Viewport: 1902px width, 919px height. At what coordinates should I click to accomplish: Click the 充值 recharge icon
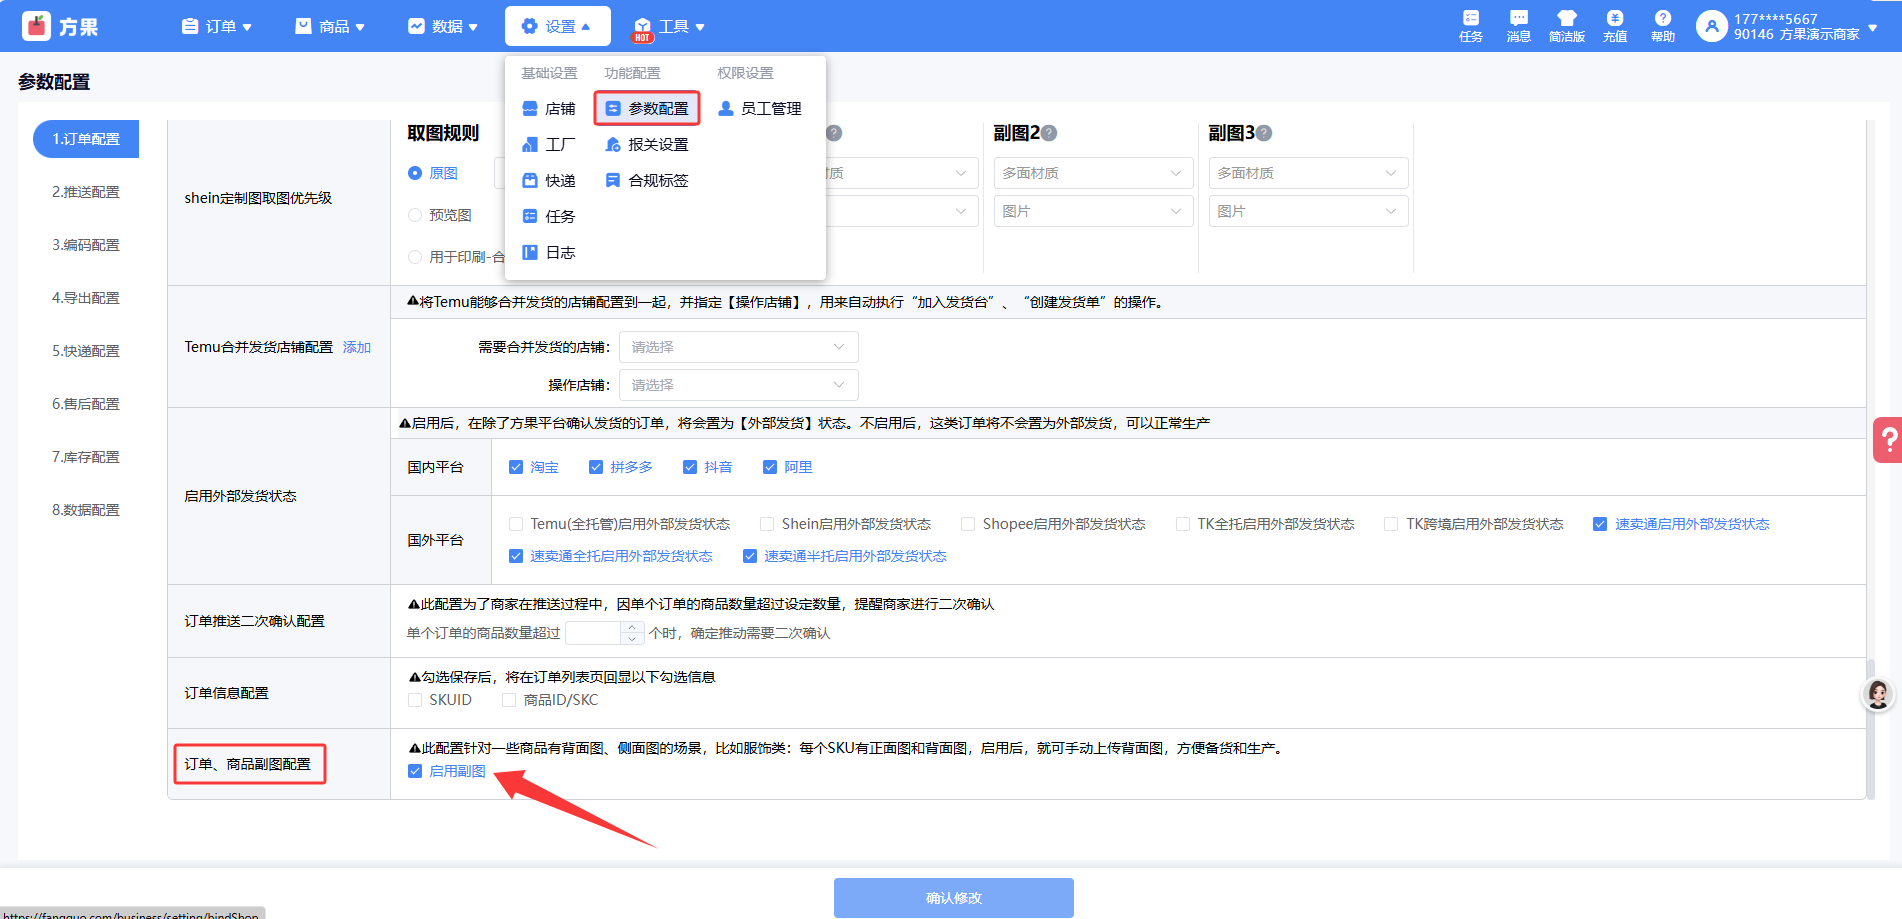(x=1614, y=25)
